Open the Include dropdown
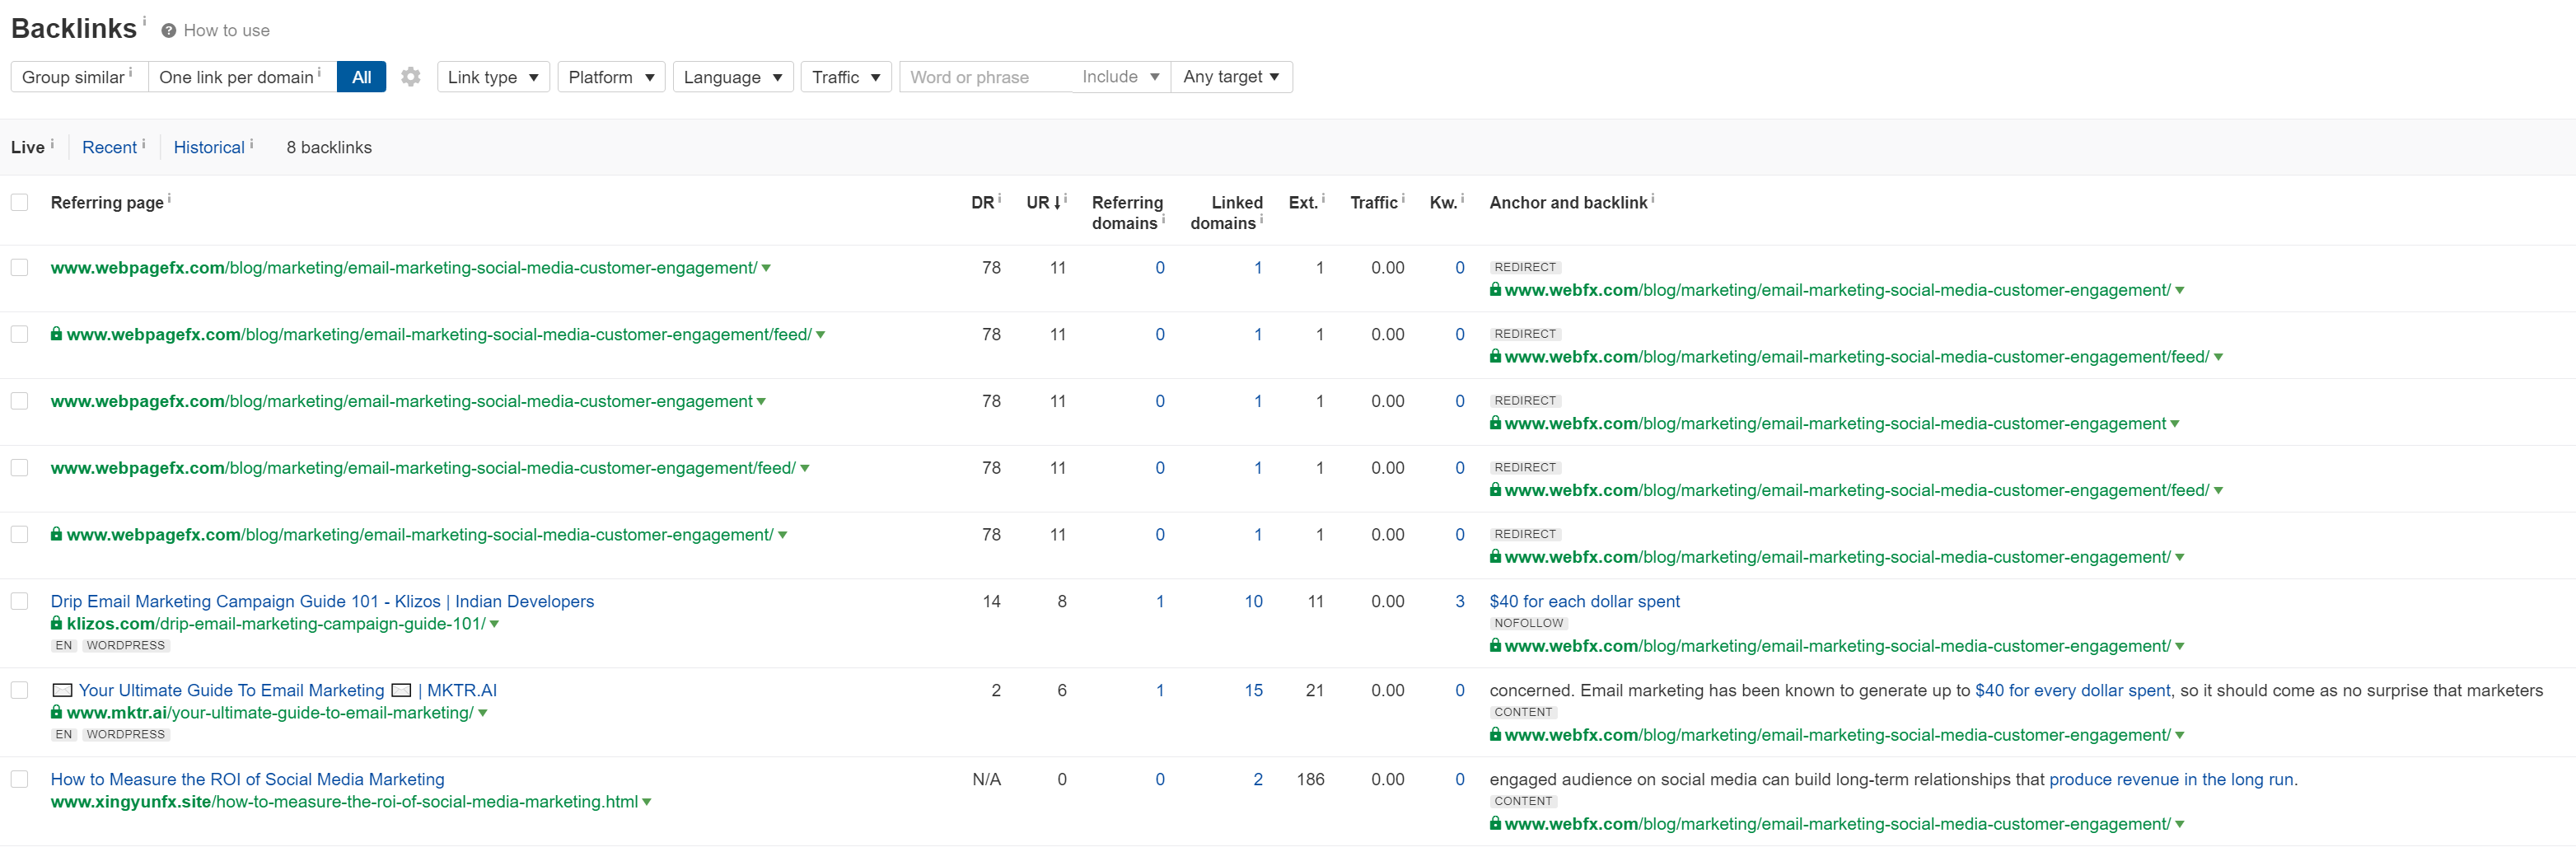Screen dimensions: 2576x866 [x=1120, y=77]
